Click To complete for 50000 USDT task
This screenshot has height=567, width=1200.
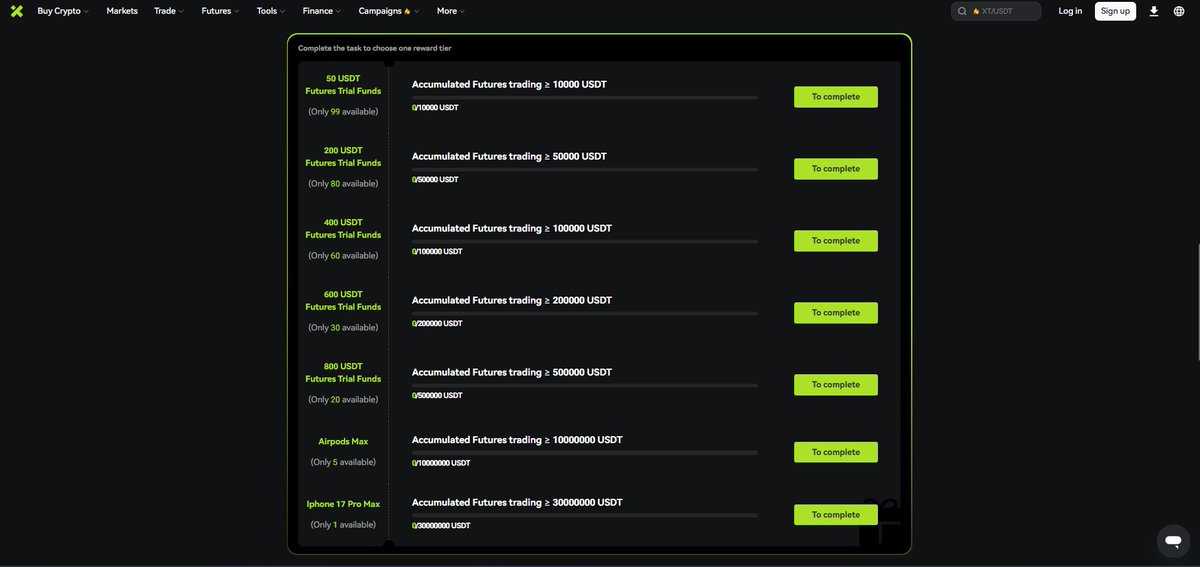836,169
